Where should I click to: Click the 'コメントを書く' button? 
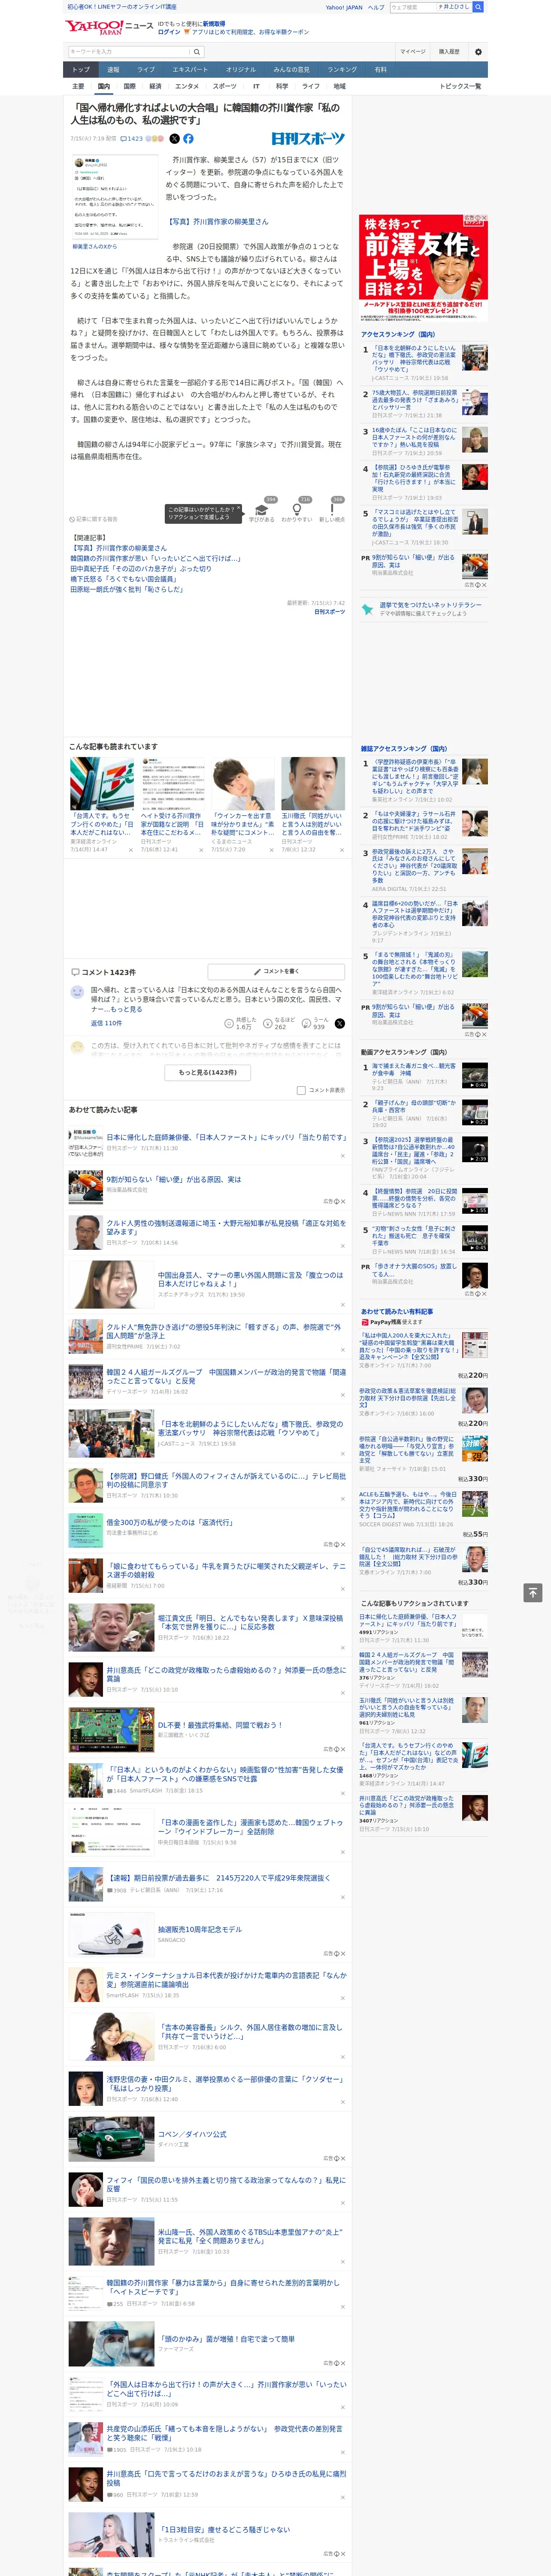(x=277, y=972)
